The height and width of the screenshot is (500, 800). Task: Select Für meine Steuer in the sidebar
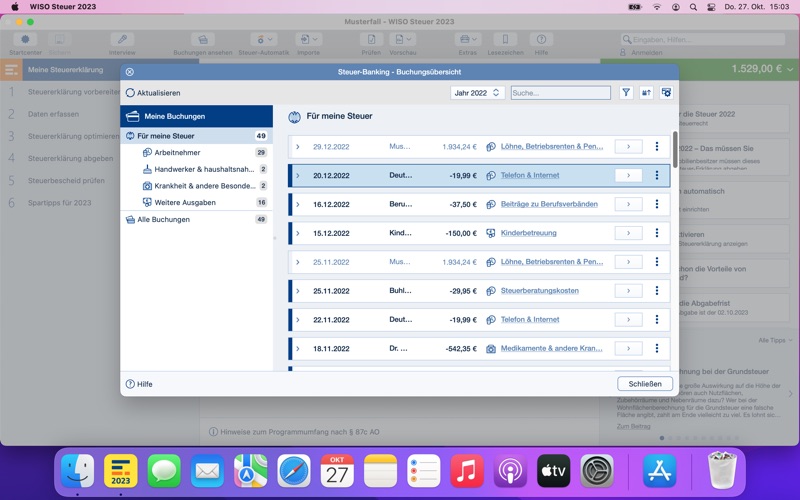coord(196,136)
